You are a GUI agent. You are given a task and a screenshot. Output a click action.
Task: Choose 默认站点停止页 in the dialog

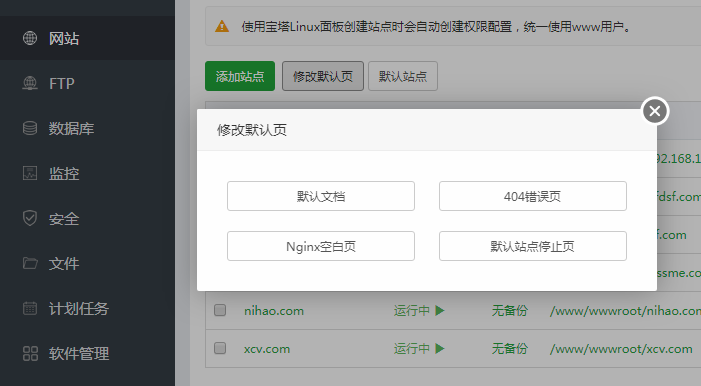(533, 246)
